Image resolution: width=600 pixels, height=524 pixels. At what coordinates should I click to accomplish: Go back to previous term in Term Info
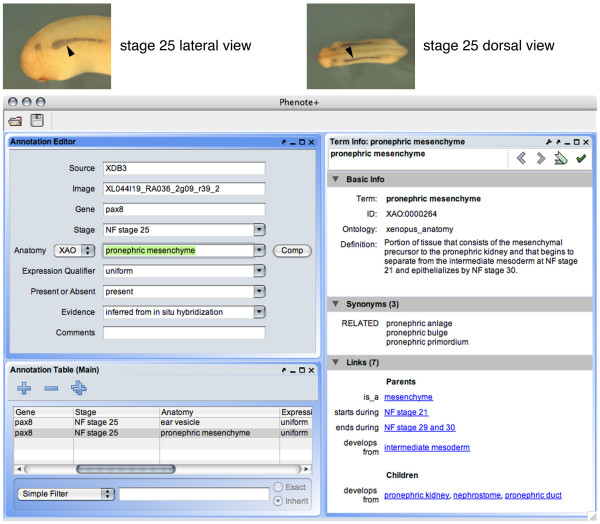pyautogui.click(x=519, y=158)
